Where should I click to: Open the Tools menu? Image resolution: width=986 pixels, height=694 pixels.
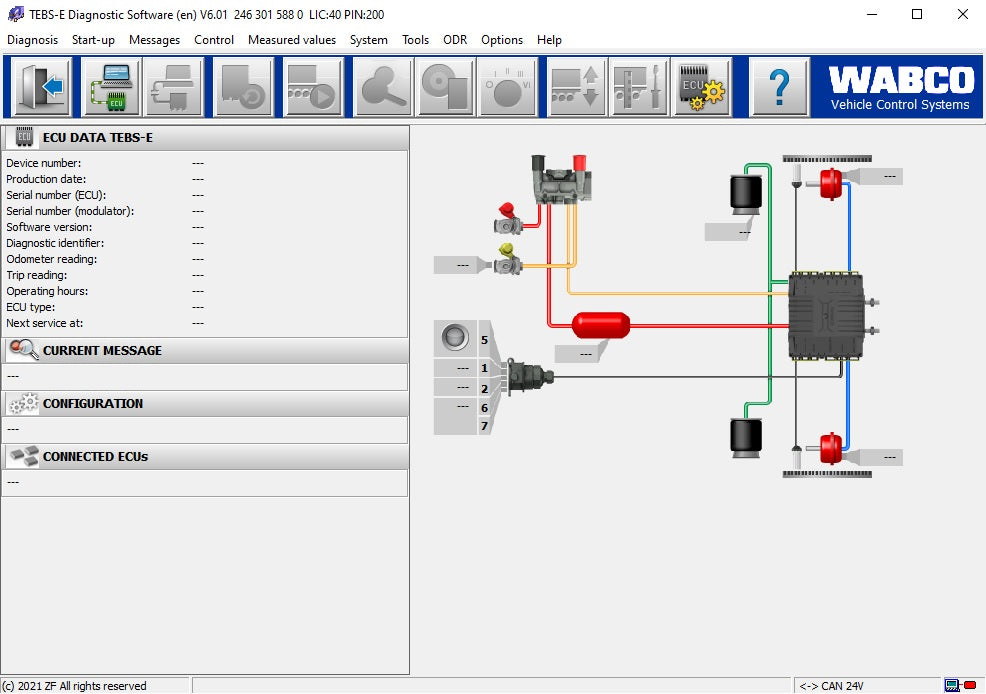pyautogui.click(x=415, y=40)
